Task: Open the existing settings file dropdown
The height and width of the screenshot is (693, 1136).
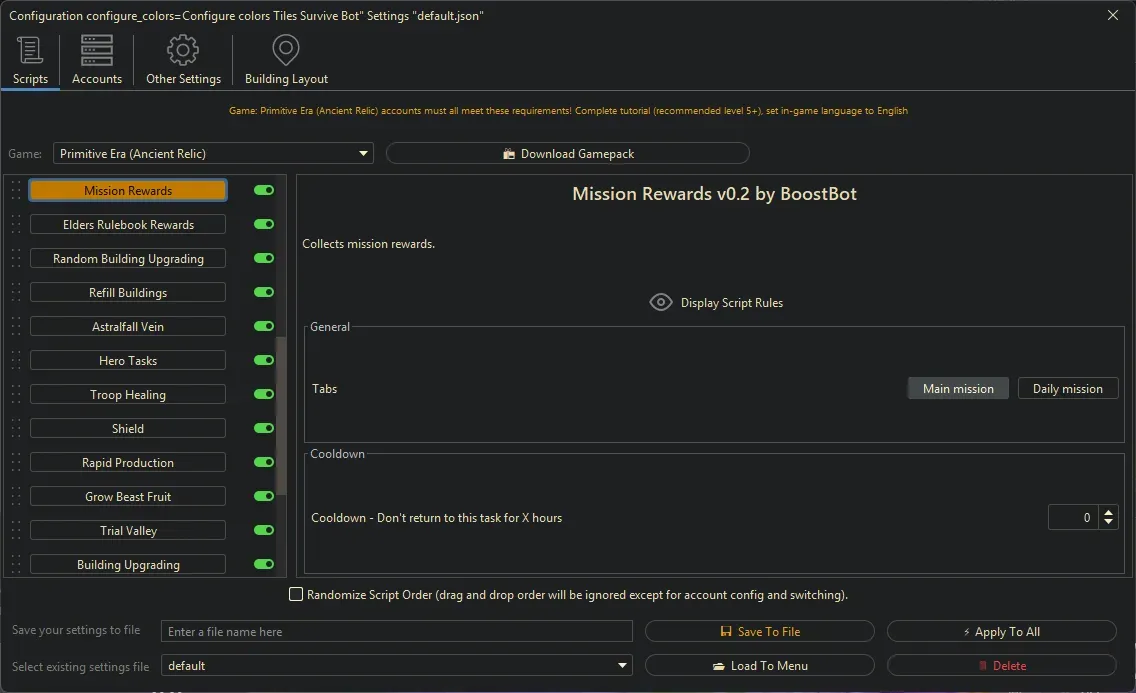Action: pos(623,666)
